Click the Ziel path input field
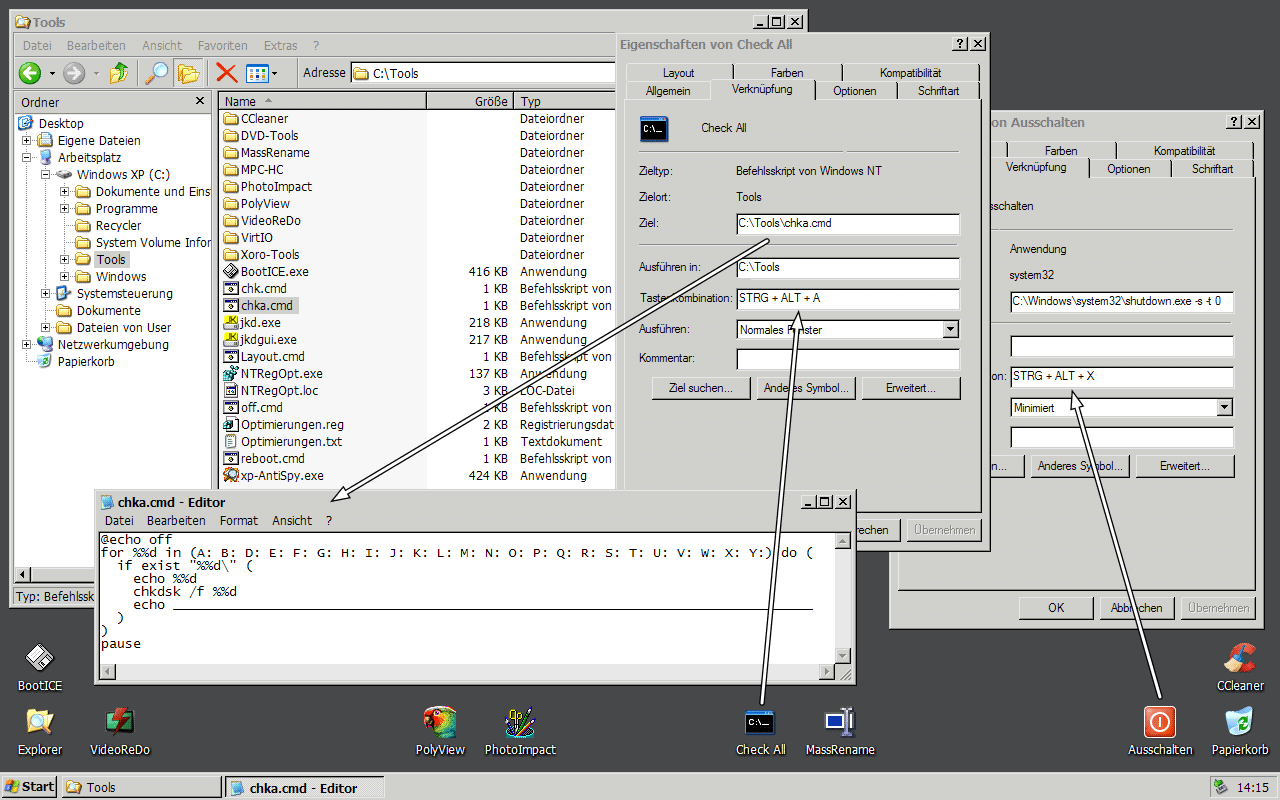The width and height of the screenshot is (1280, 800). coord(847,223)
